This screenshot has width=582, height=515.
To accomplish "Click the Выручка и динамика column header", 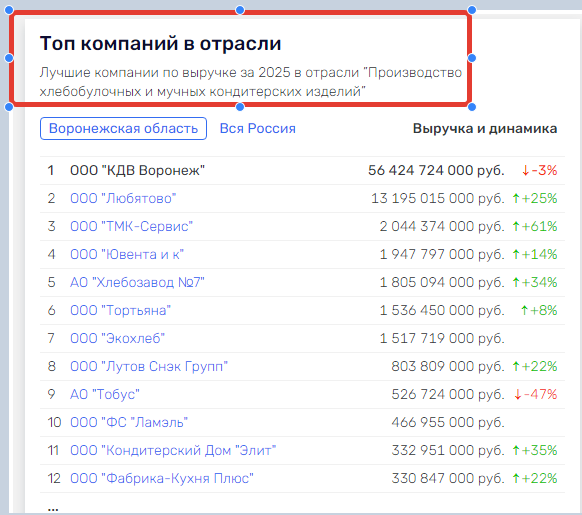I will click(x=485, y=128).
